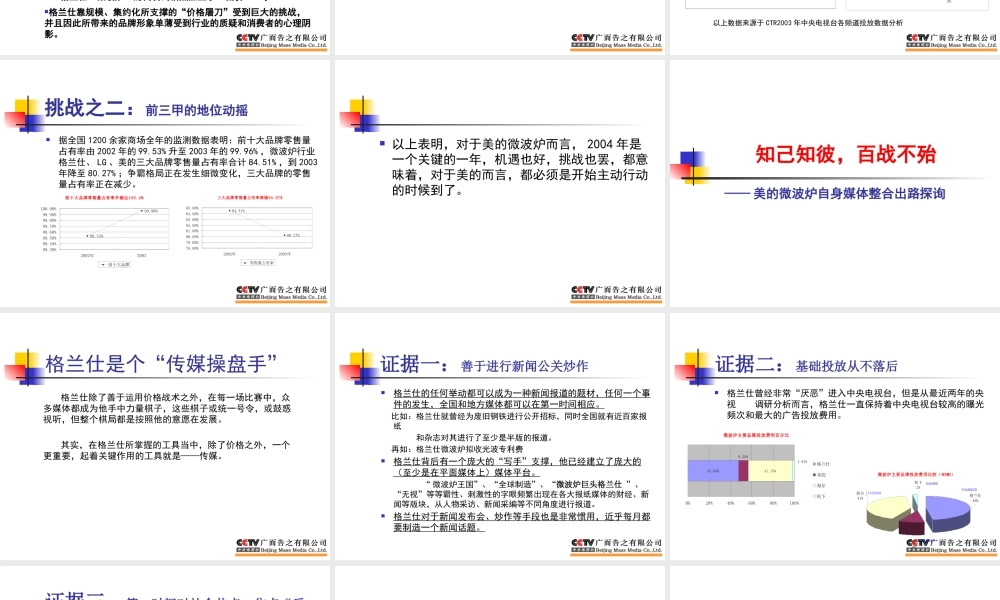Click the underlined text 格兰仕背后有一个庞大的"写手"支撑
Viewport: 1000px width, 600px height.
pos(517,467)
